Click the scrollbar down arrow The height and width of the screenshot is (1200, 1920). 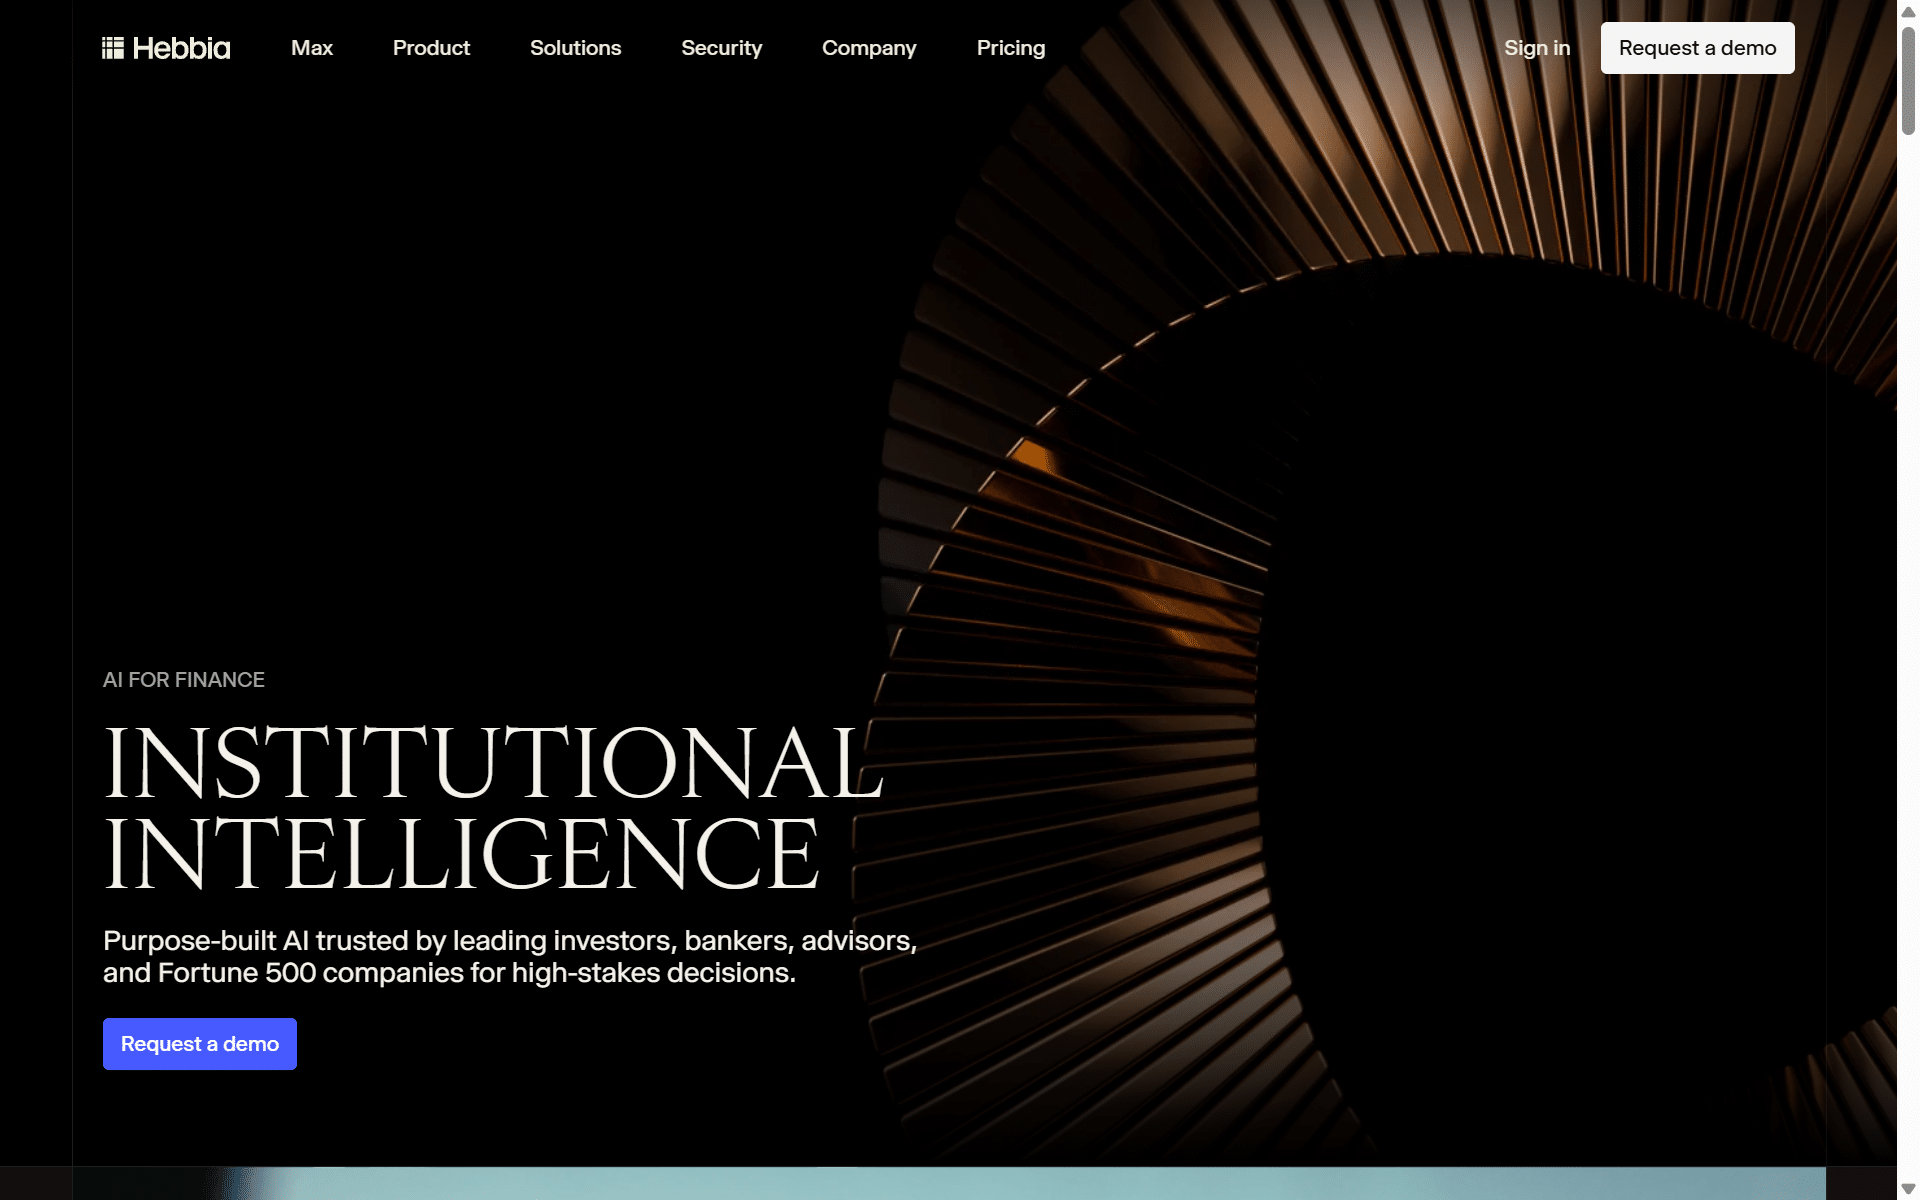click(1908, 1188)
